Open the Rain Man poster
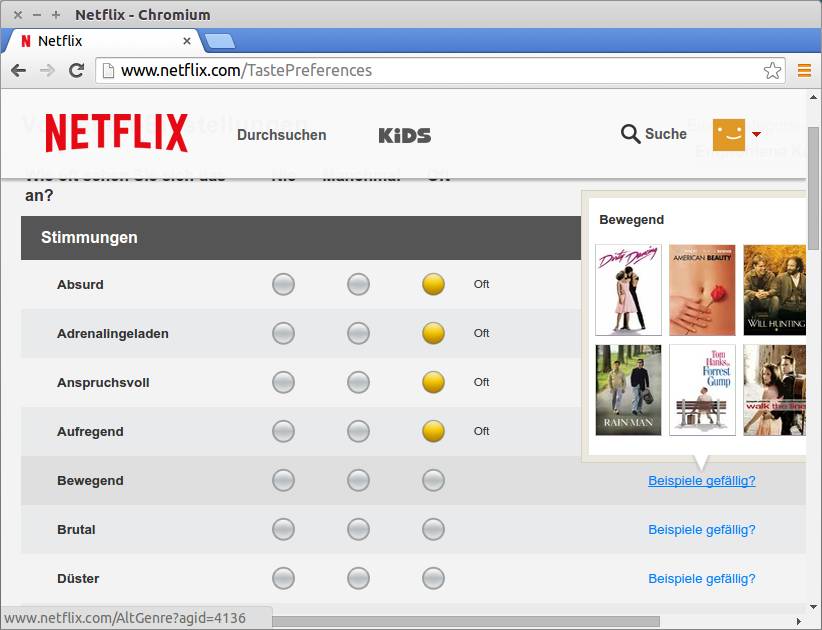The height and width of the screenshot is (630, 822). (629, 390)
